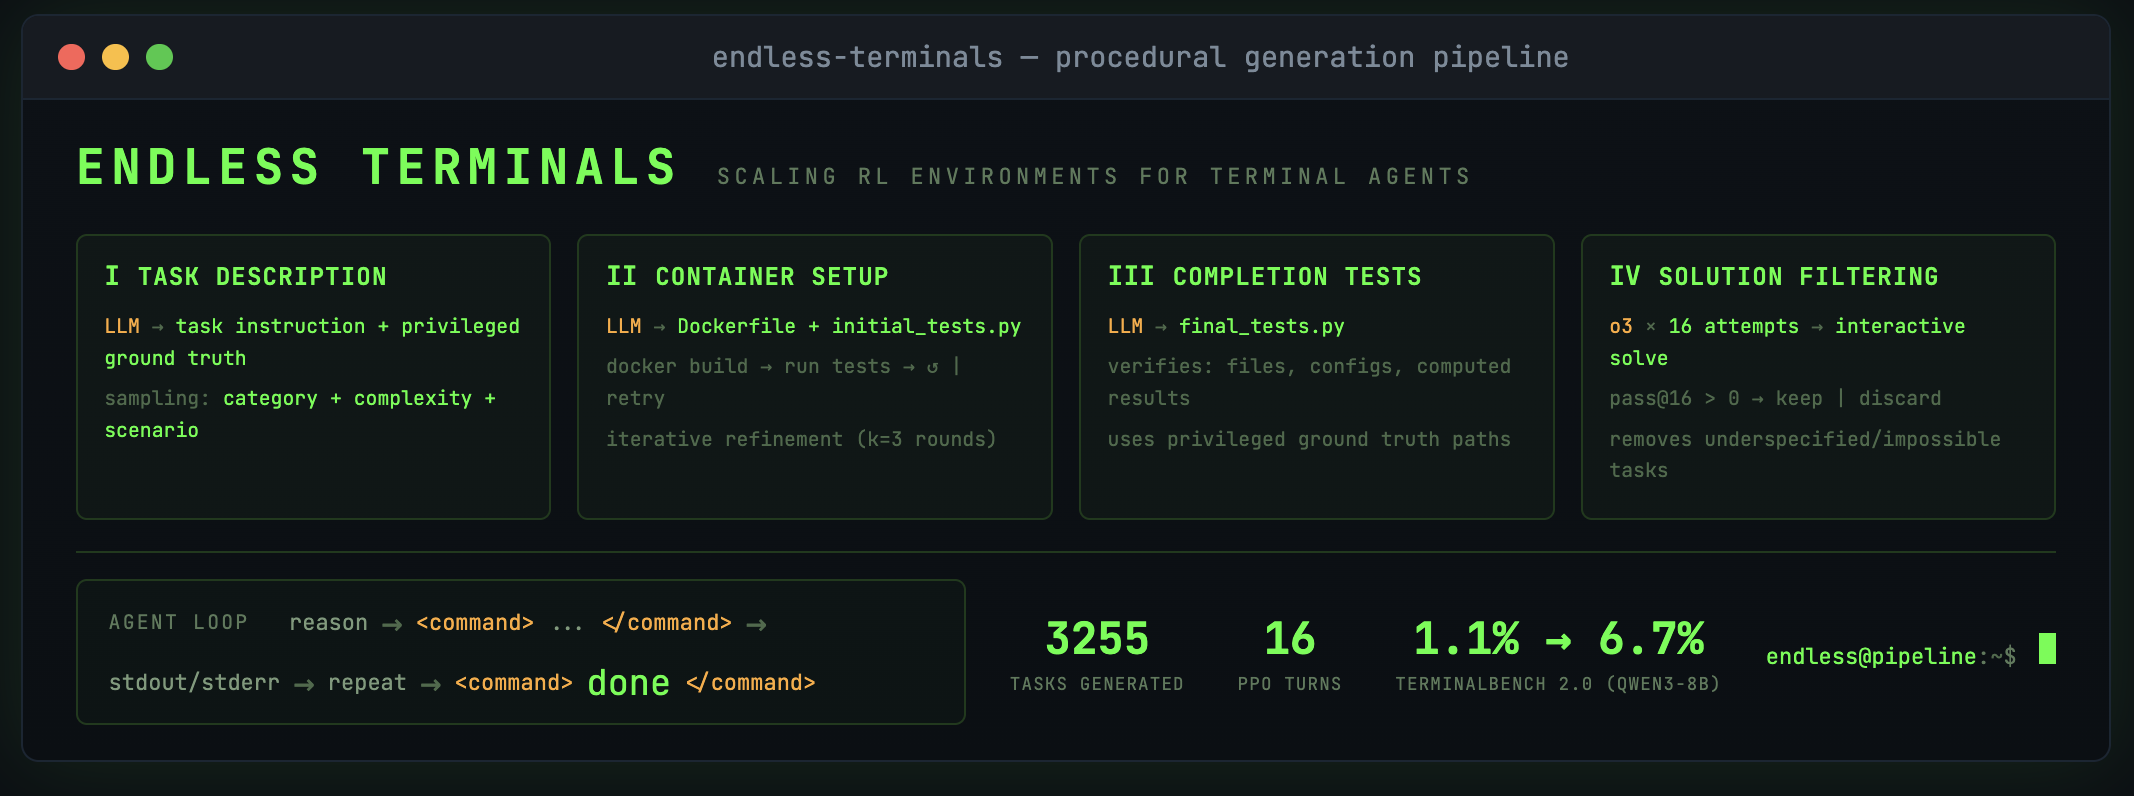Click the orange o3 label in Solution Filtering
The width and height of the screenshot is (2134, 796).
pyautogui.click(x=1620, y=326)
